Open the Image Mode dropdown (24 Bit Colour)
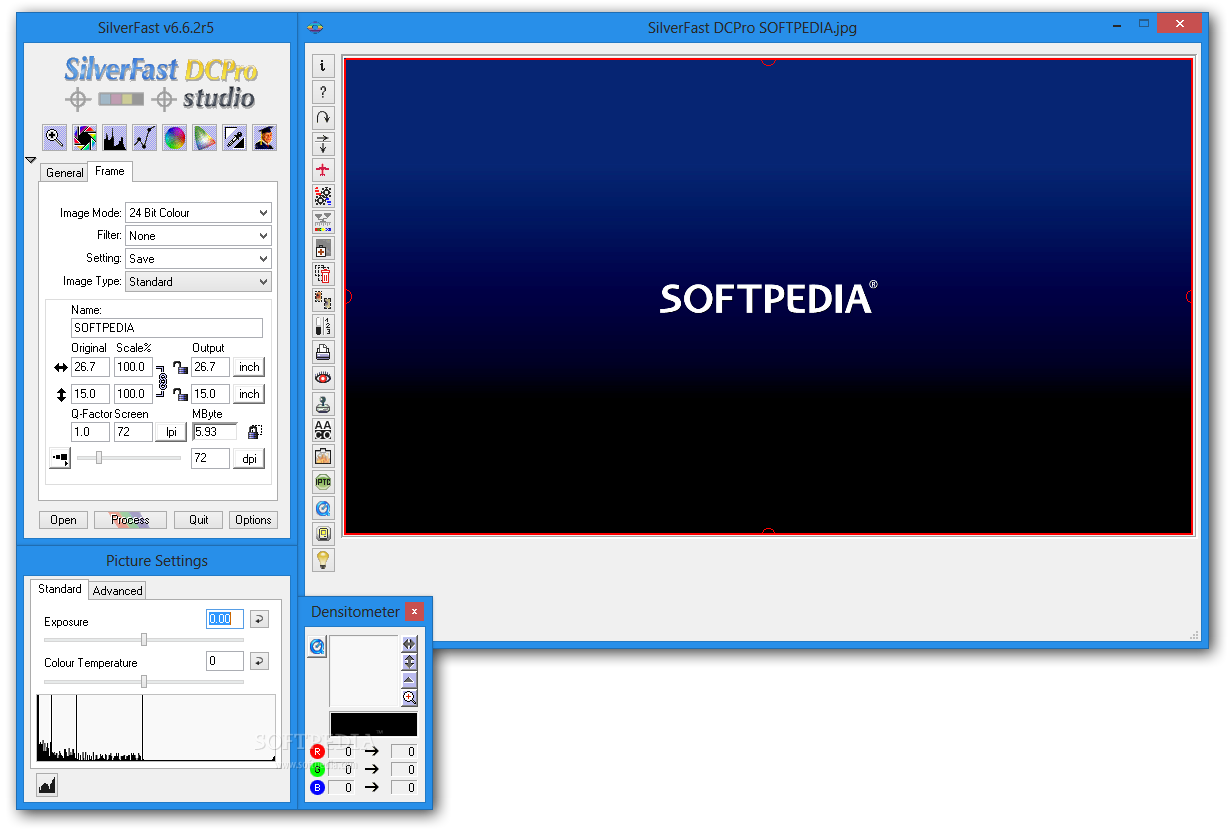Screen dimensions: 1229x830 click(198, 213)
